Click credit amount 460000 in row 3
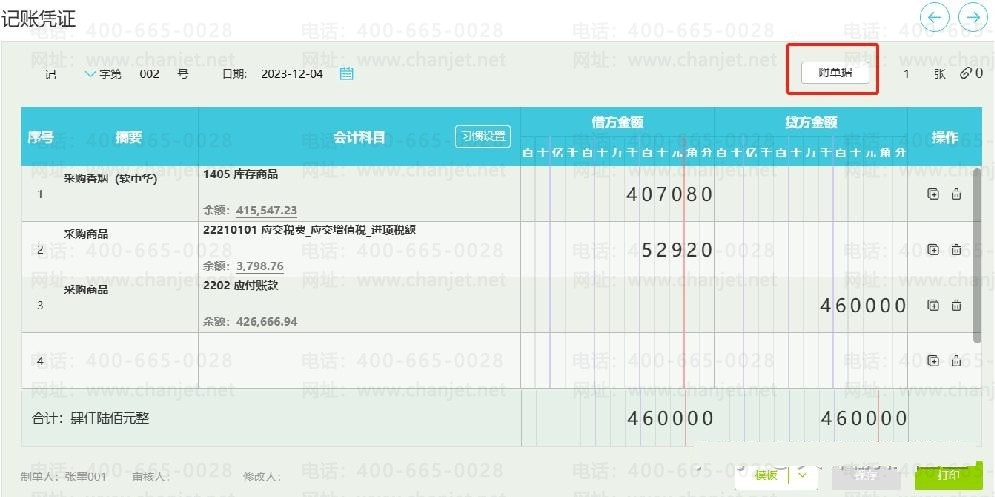The image size is (995, 497). (863, 305)
